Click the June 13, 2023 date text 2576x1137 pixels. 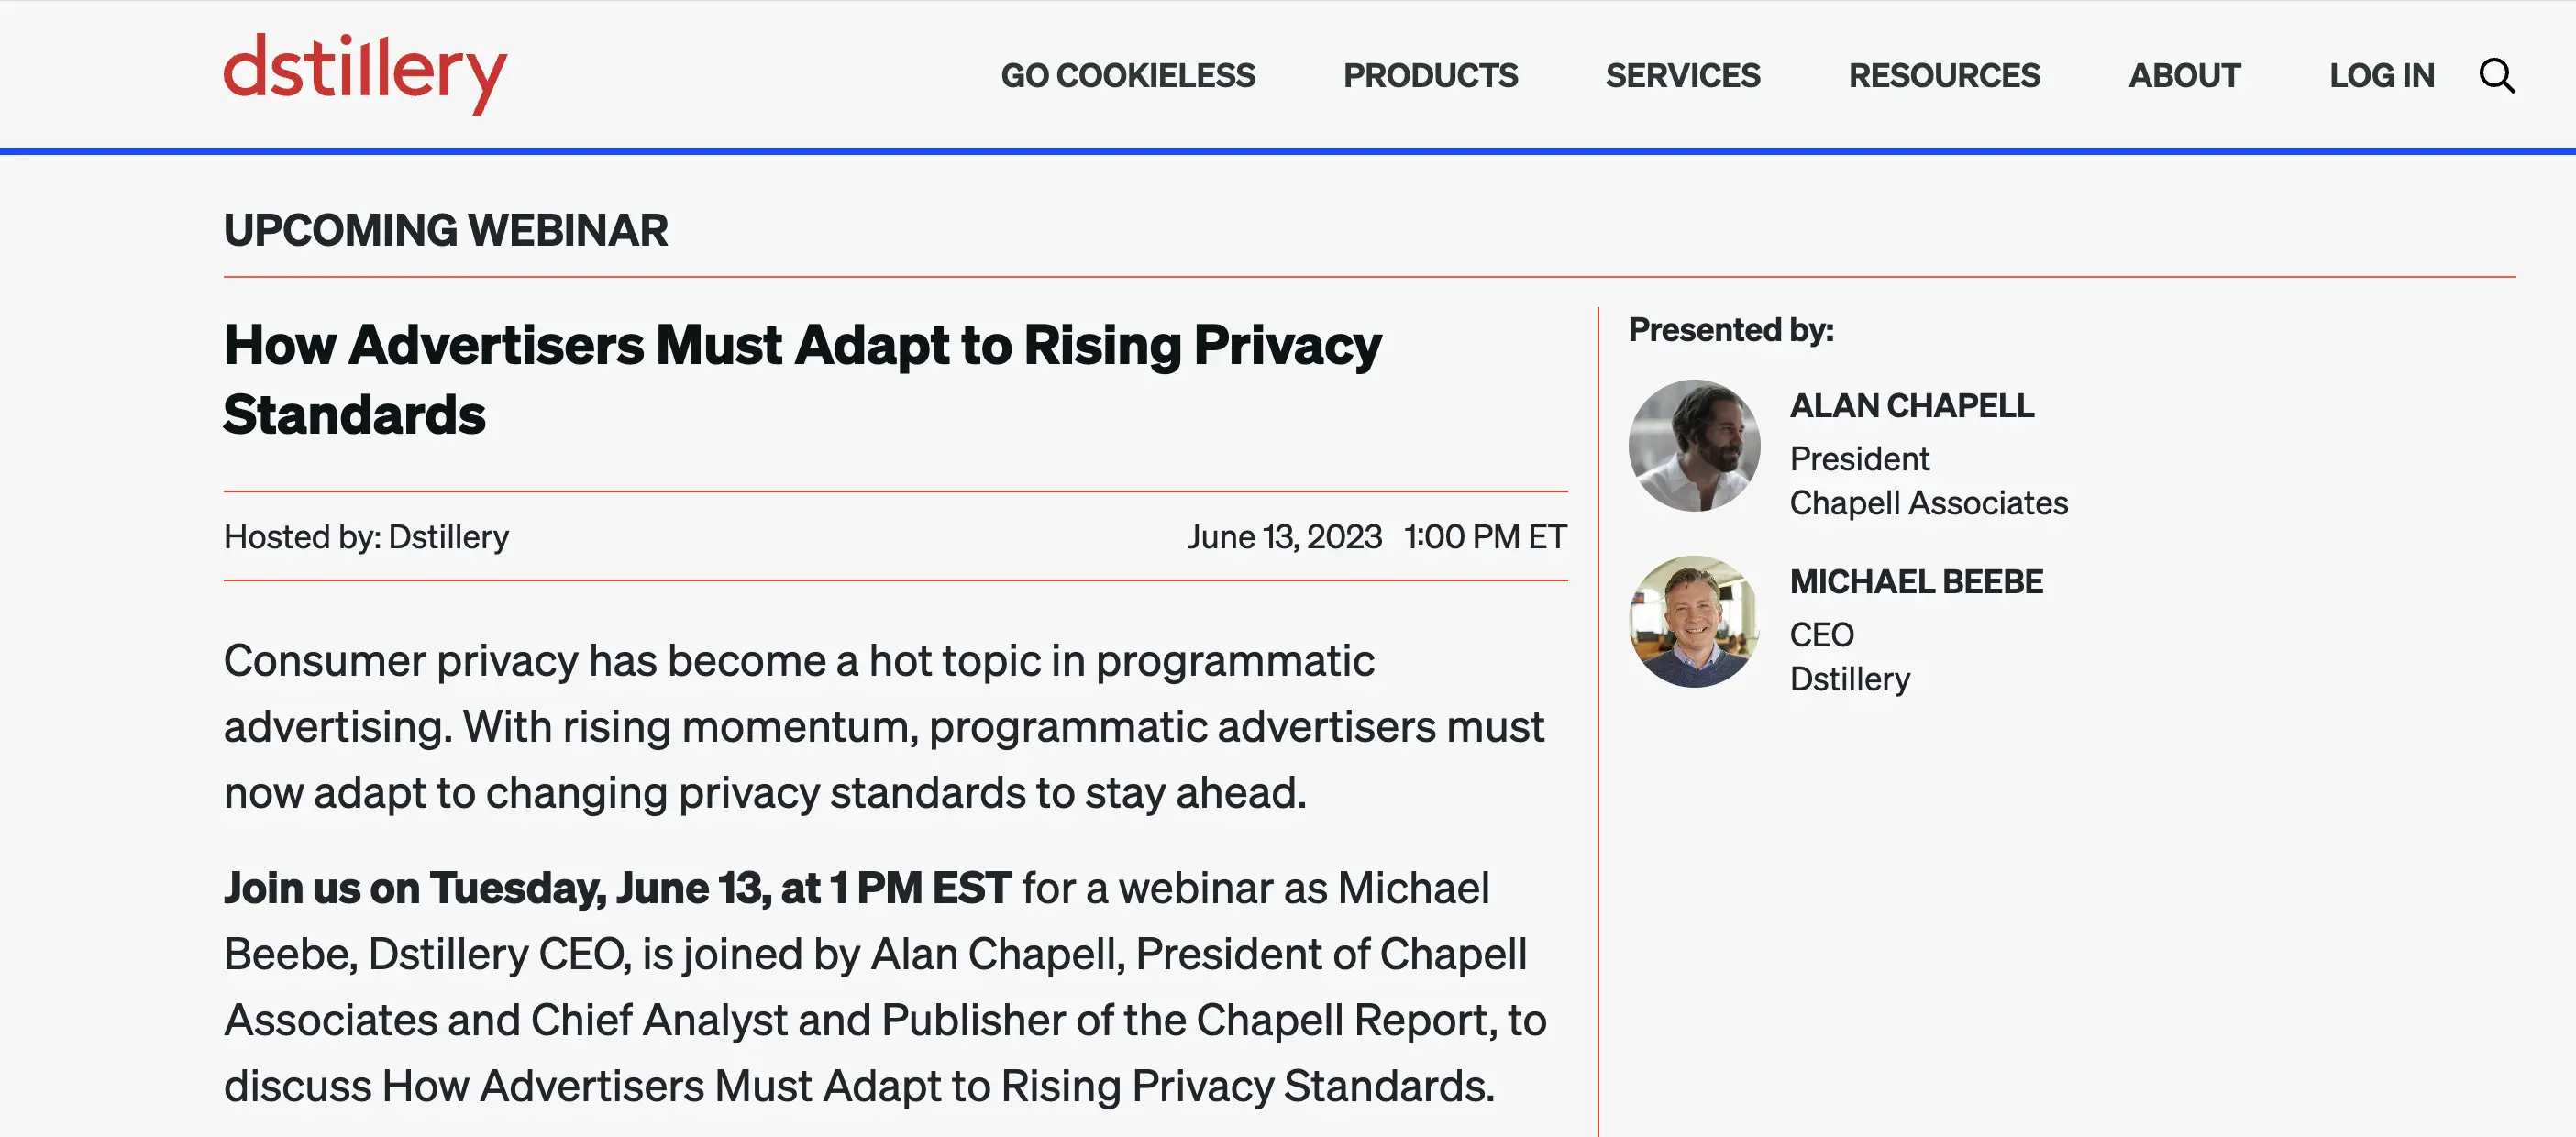[1284, 537]
